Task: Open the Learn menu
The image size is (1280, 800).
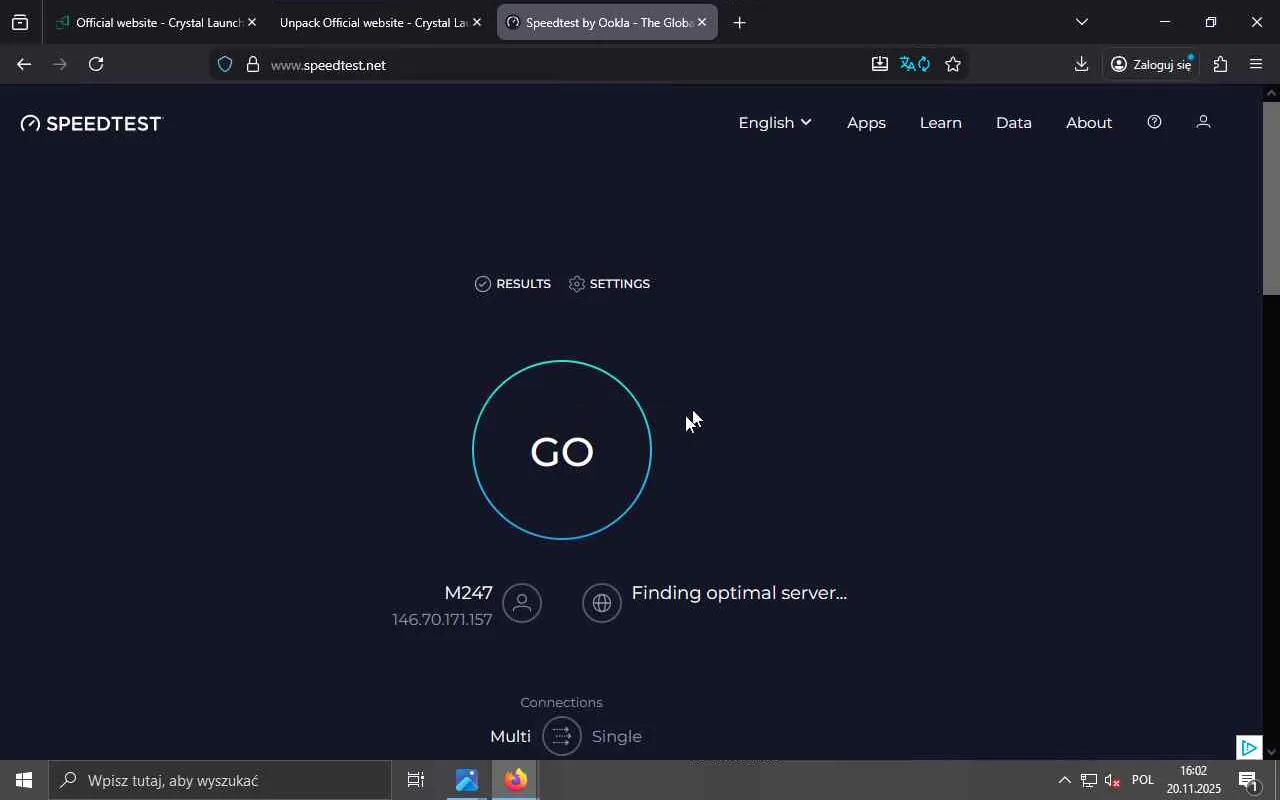Action: coord(941,122)
